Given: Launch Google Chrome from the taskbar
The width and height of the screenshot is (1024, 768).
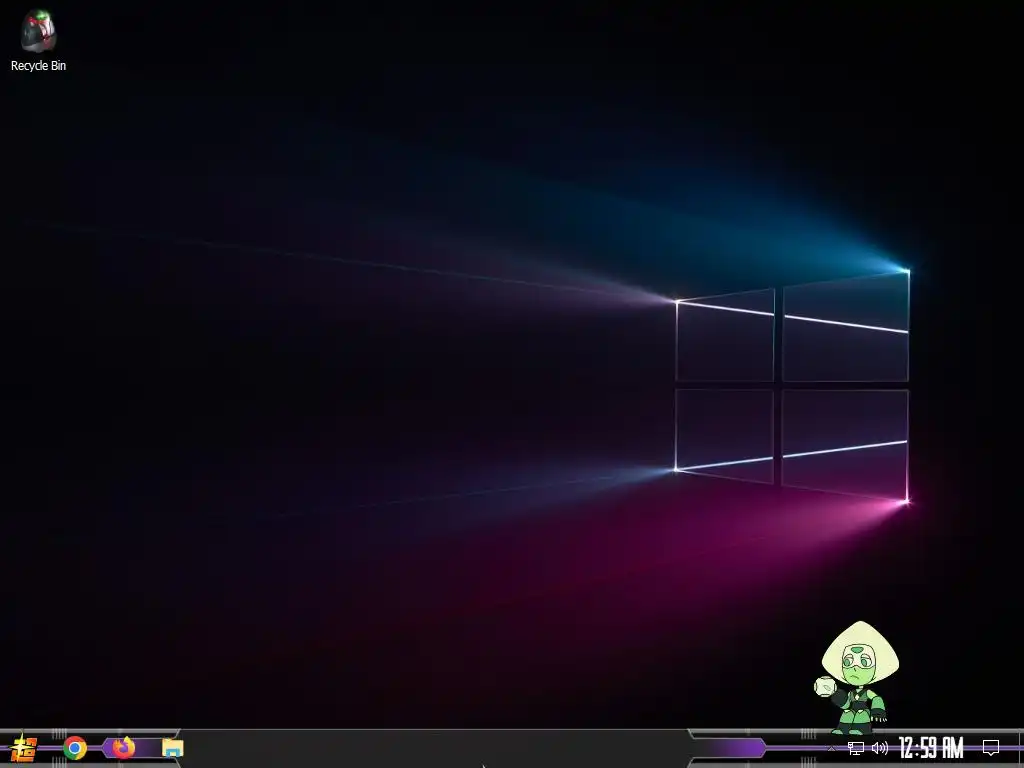Looking at the screenshot, I should click(75, 748).
